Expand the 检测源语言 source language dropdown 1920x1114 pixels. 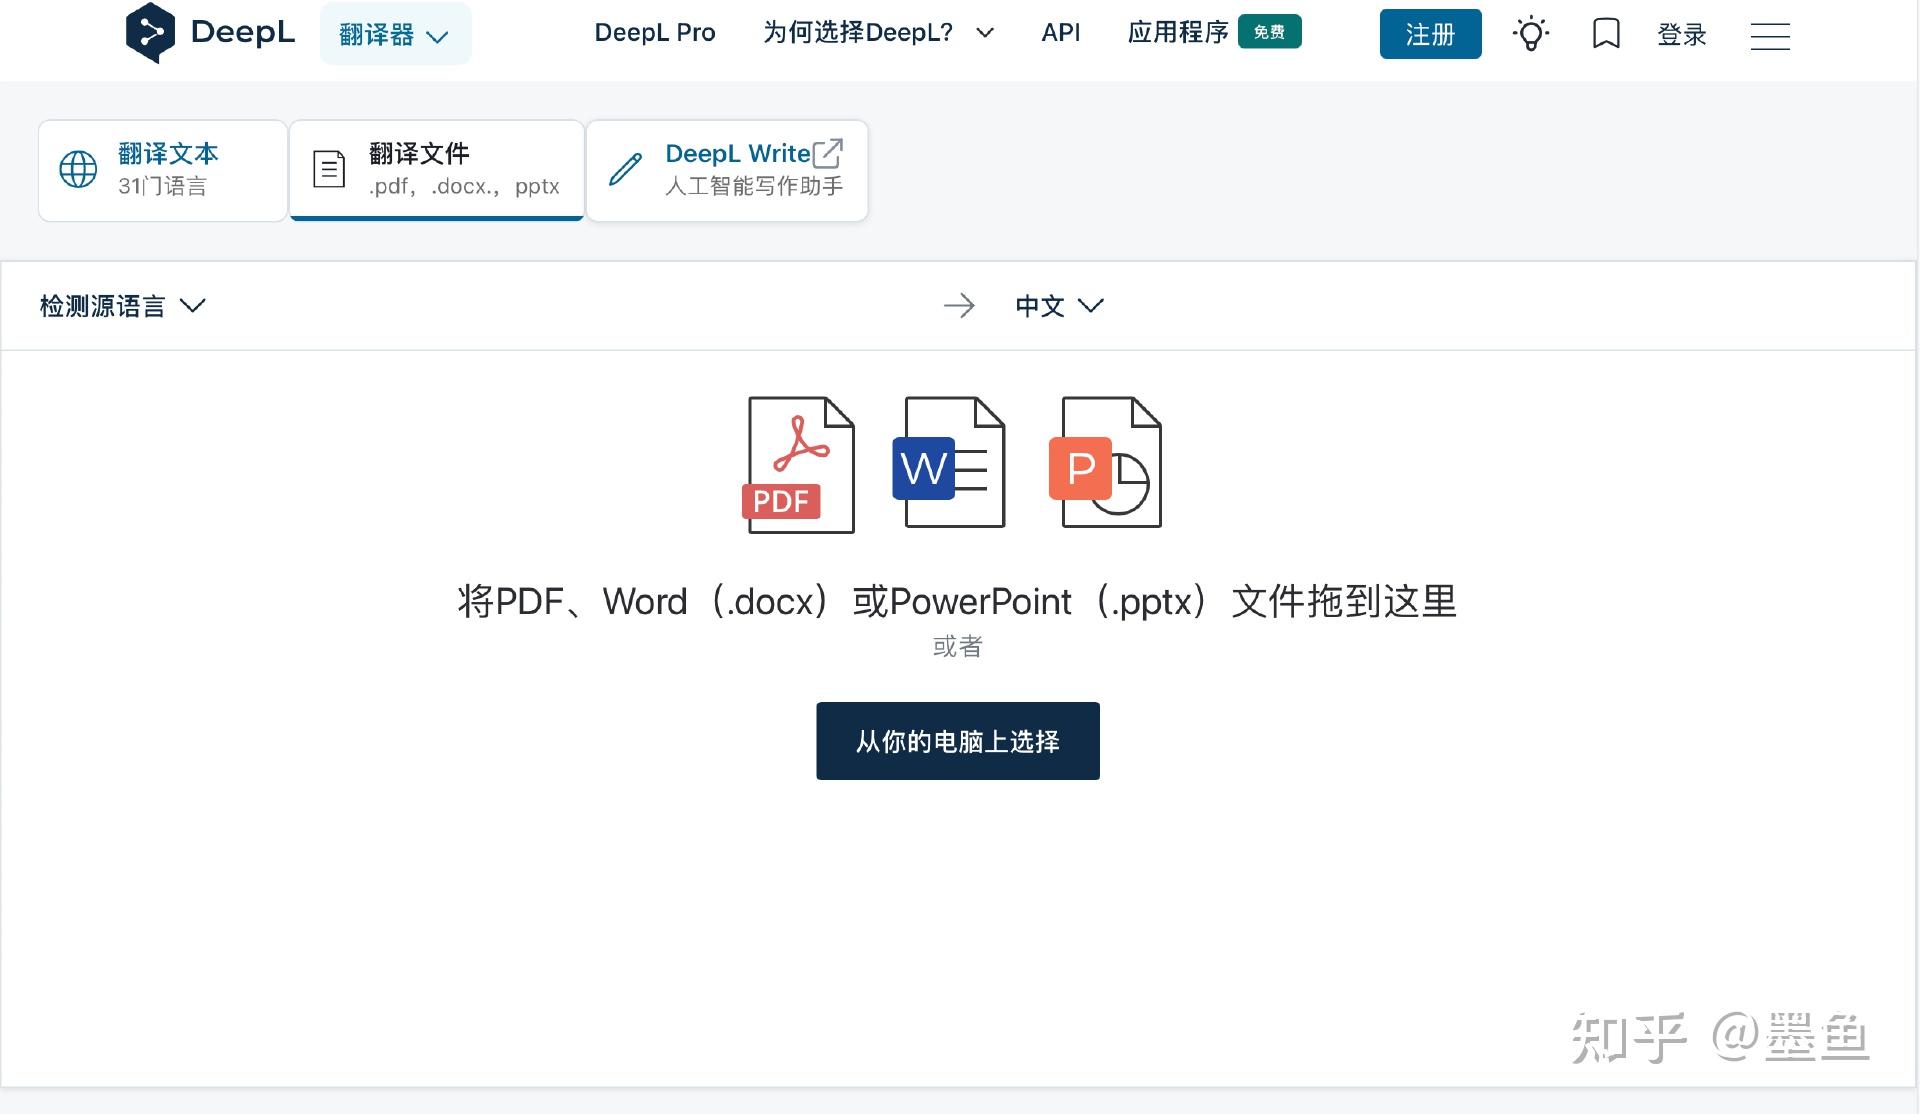point(122,306)
